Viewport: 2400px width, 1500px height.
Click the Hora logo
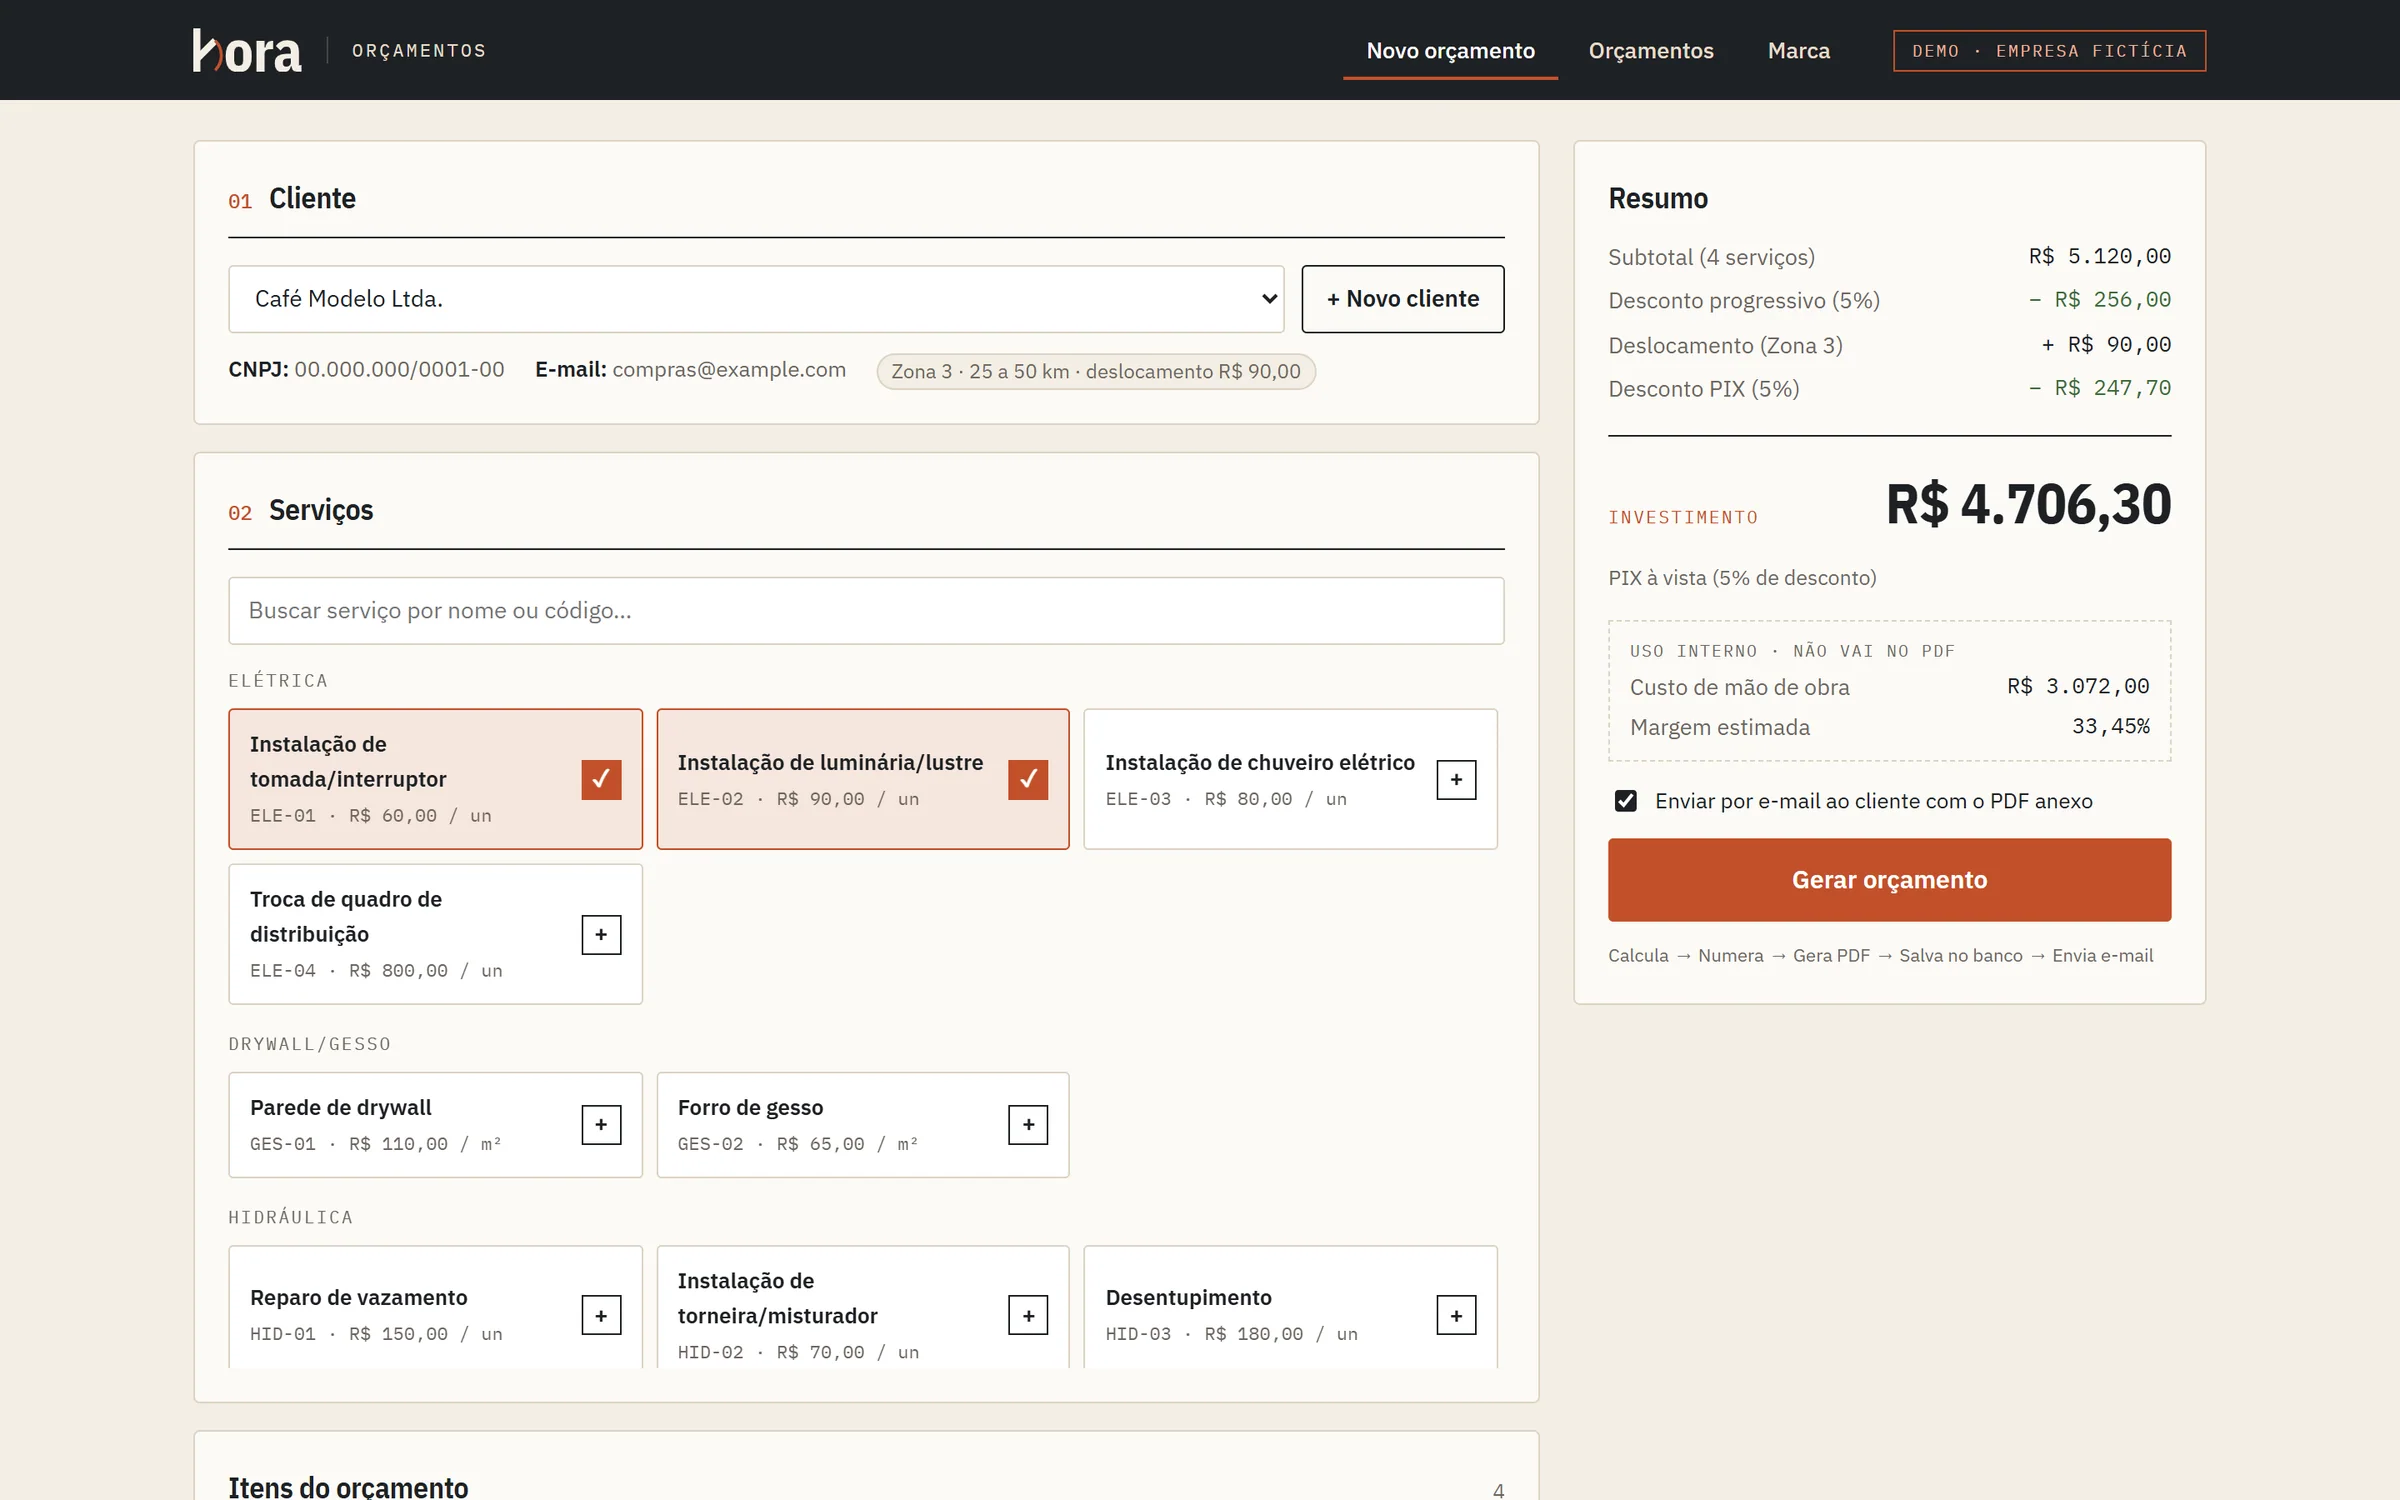247,51
